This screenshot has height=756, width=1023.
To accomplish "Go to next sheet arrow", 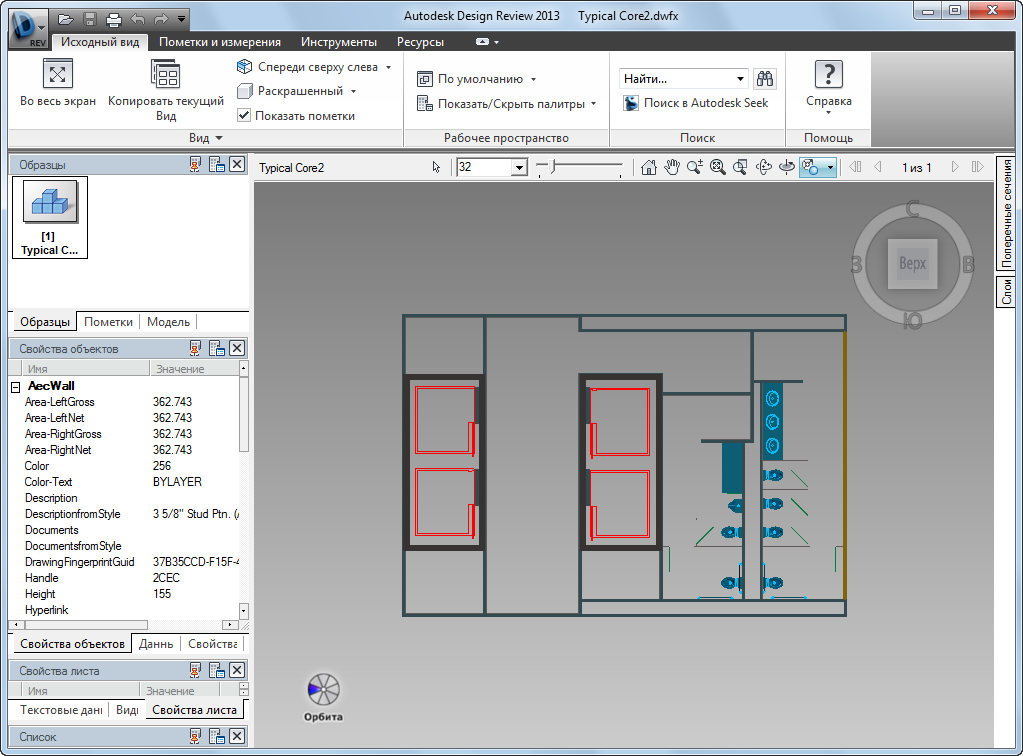I will 955,167.
